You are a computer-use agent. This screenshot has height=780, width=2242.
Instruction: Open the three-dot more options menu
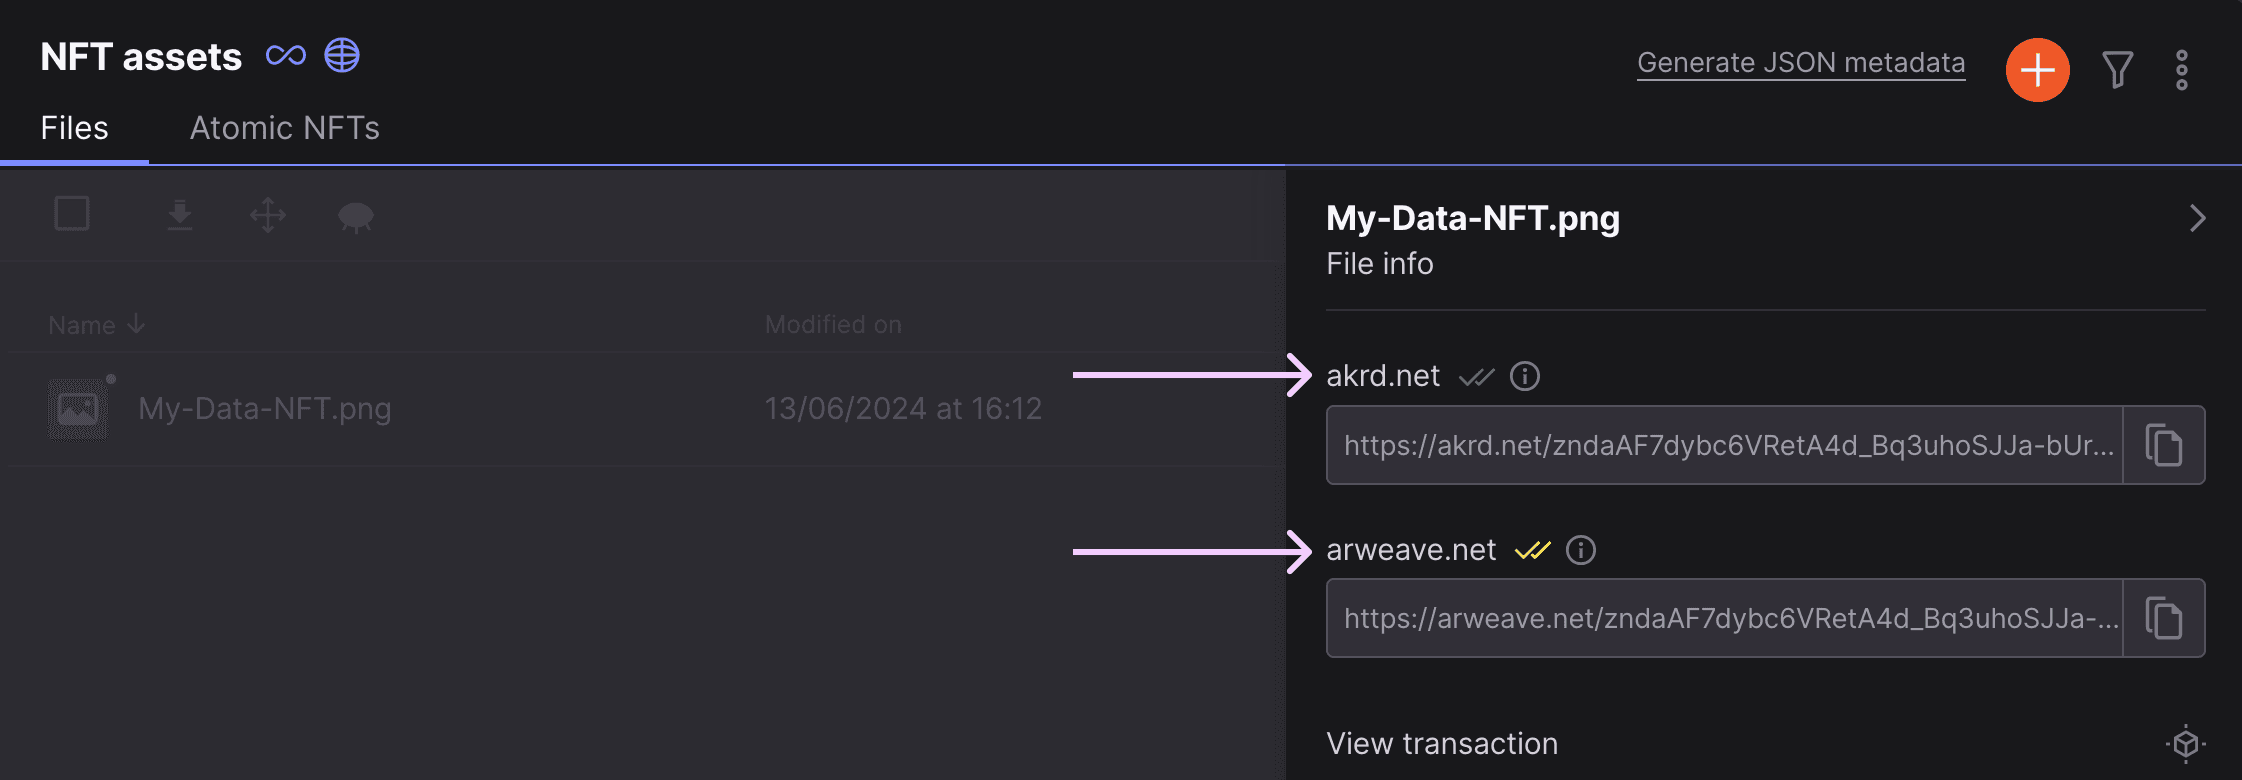(2182, 70)
